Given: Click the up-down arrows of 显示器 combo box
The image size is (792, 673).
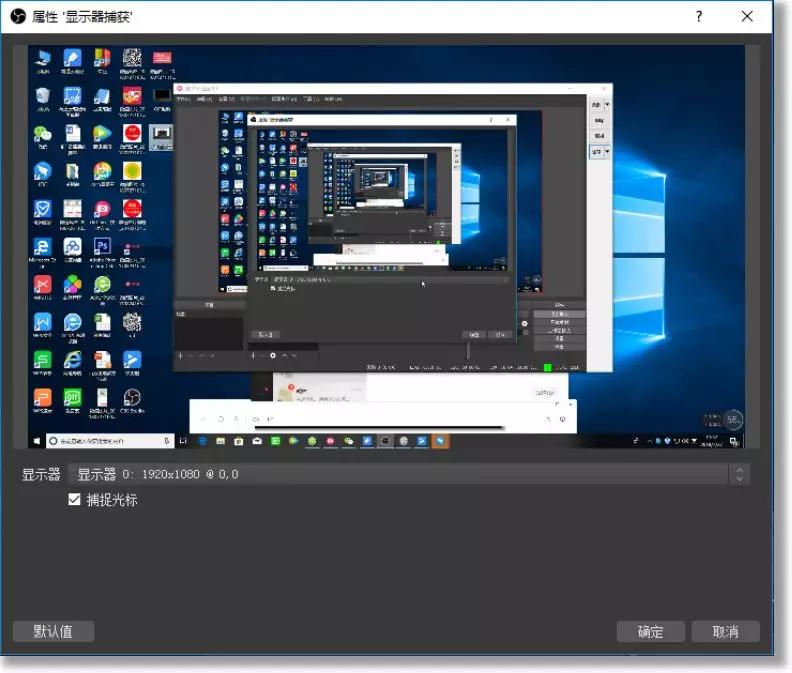Looking at the screenshot, I should (x=739, y=474).
